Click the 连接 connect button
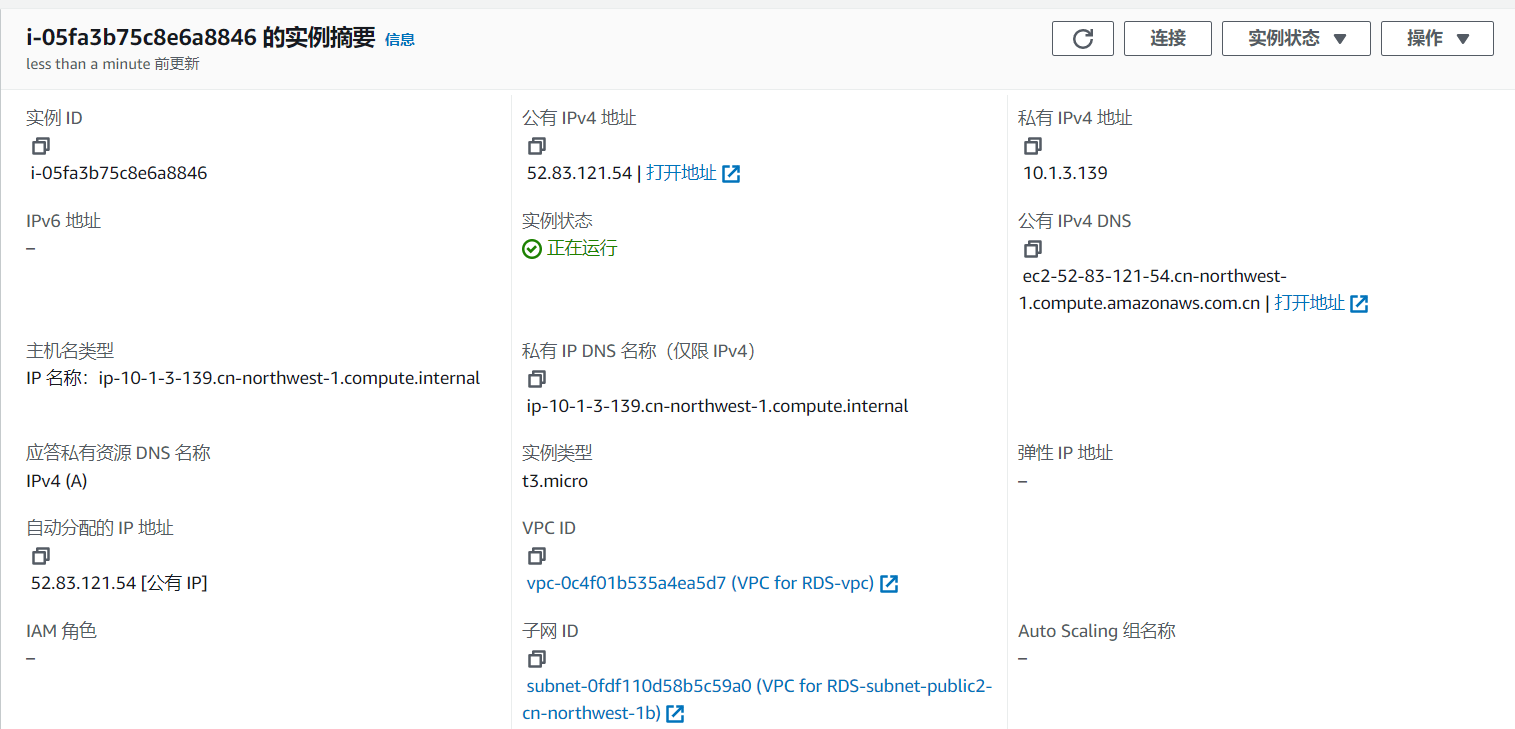This screenshot has height=729, width=1515. point(1168,38)
